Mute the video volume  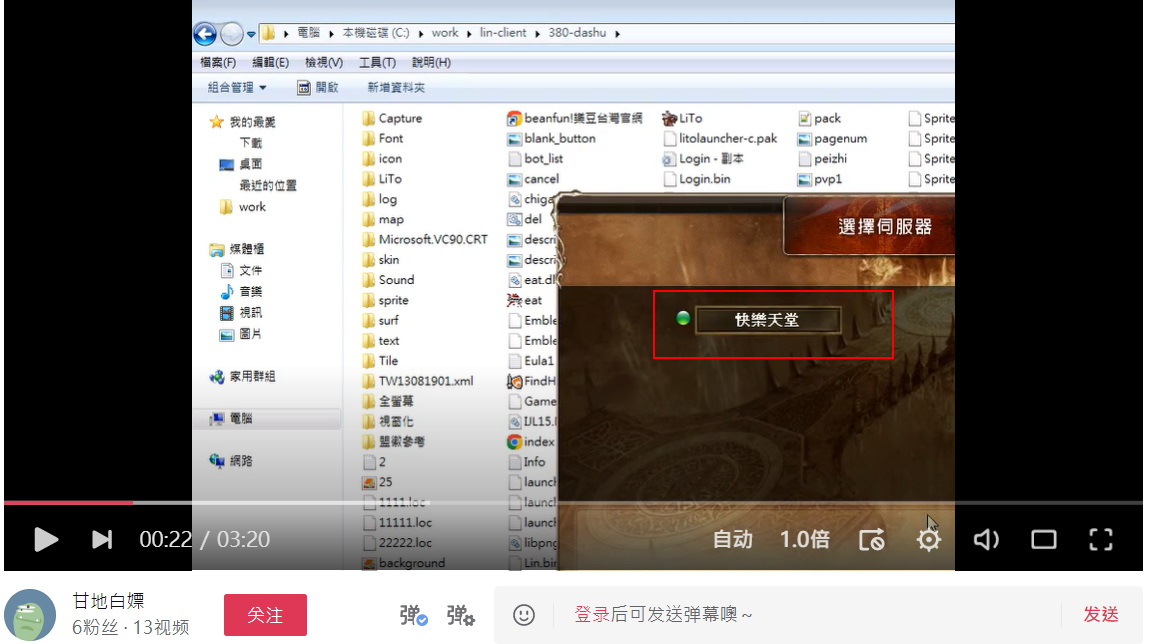(986, 540)
